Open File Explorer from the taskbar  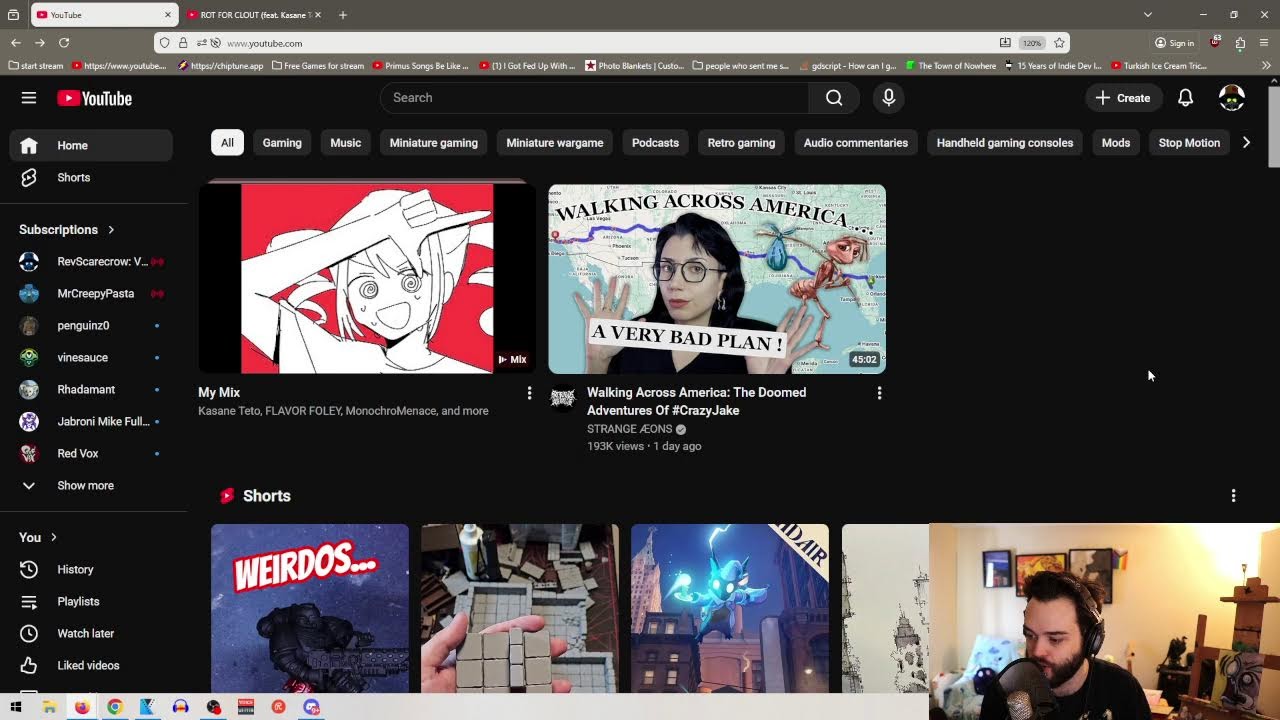pos(49,707)
